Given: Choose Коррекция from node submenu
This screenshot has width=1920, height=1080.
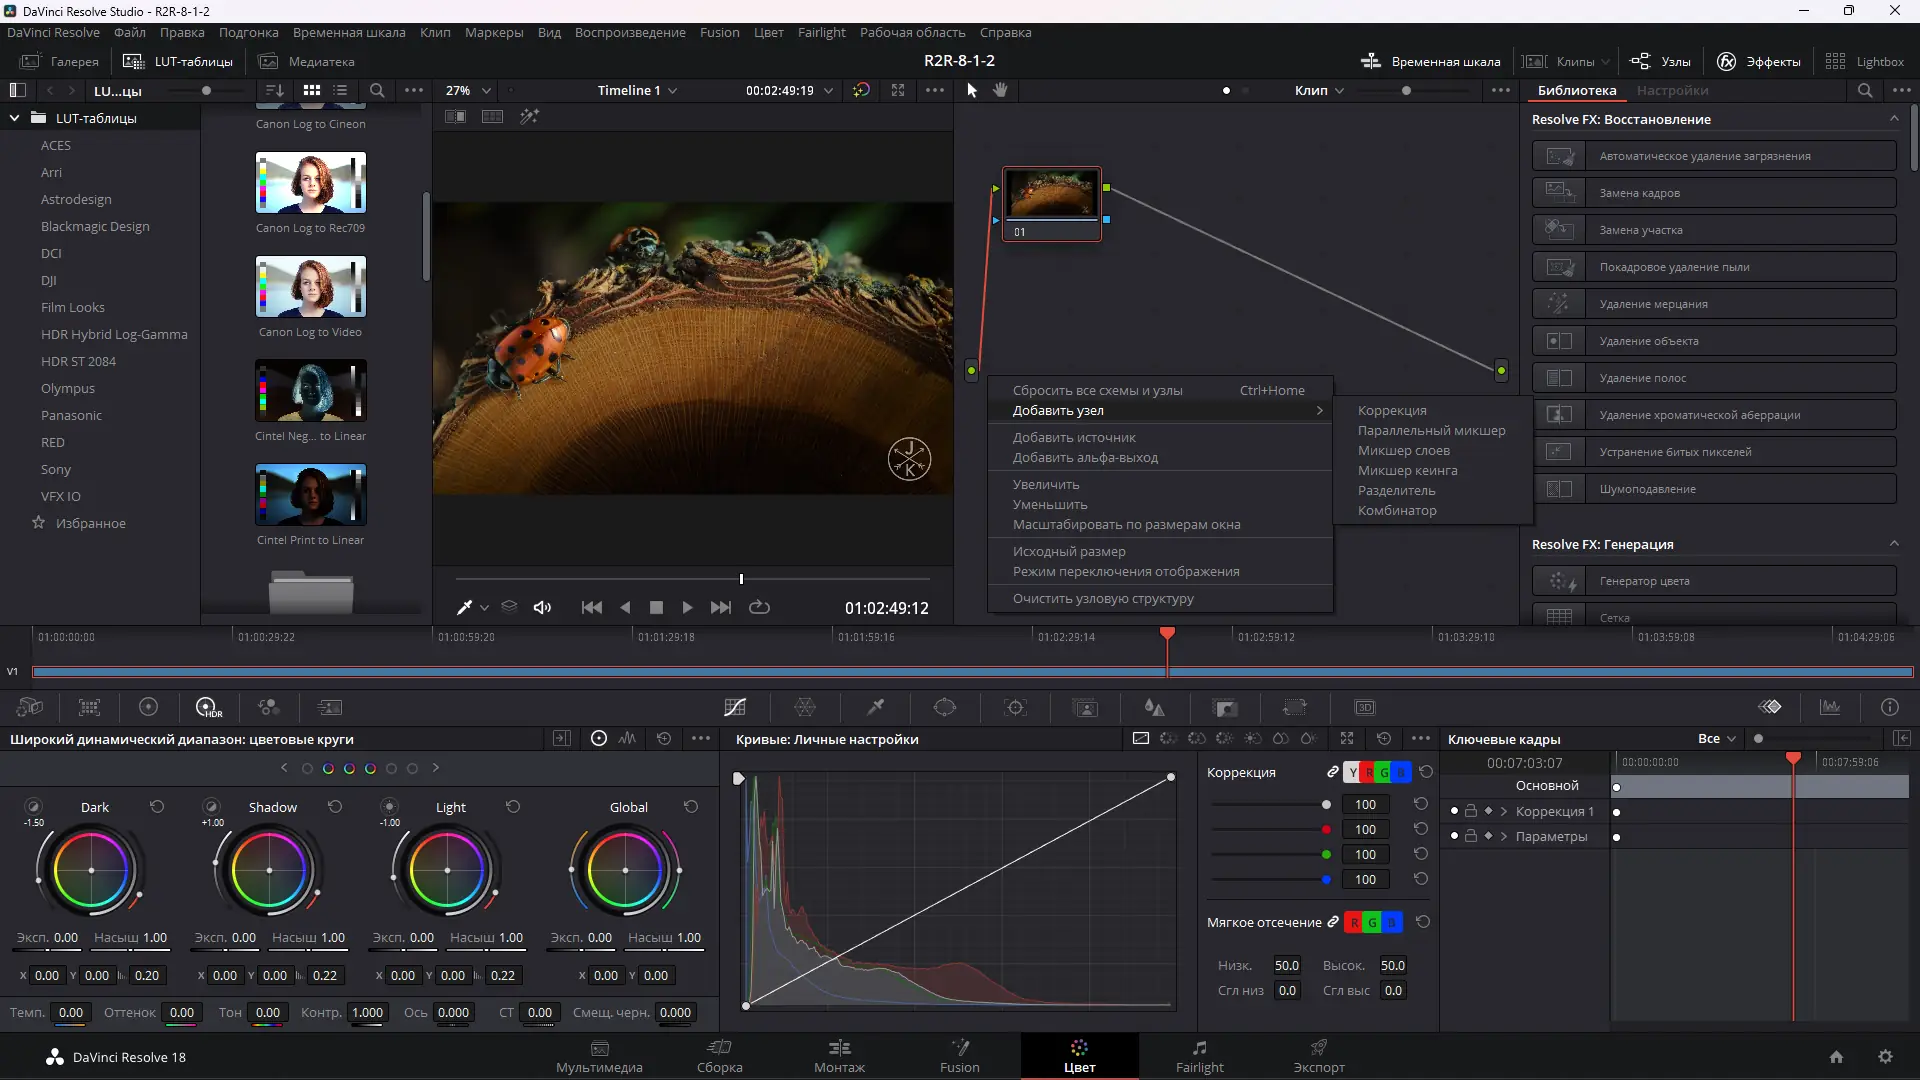Looking at the screenshot, I should click(1392, 410).
